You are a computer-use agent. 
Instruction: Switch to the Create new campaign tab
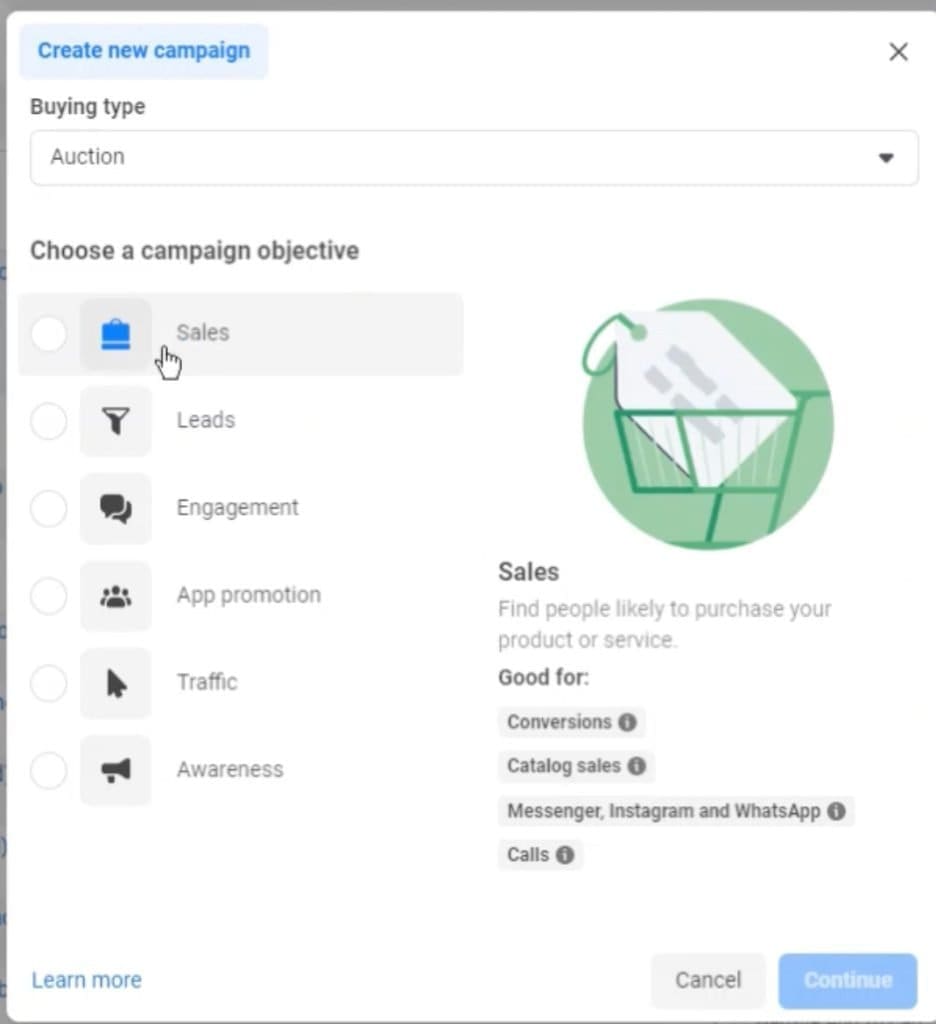144,51
